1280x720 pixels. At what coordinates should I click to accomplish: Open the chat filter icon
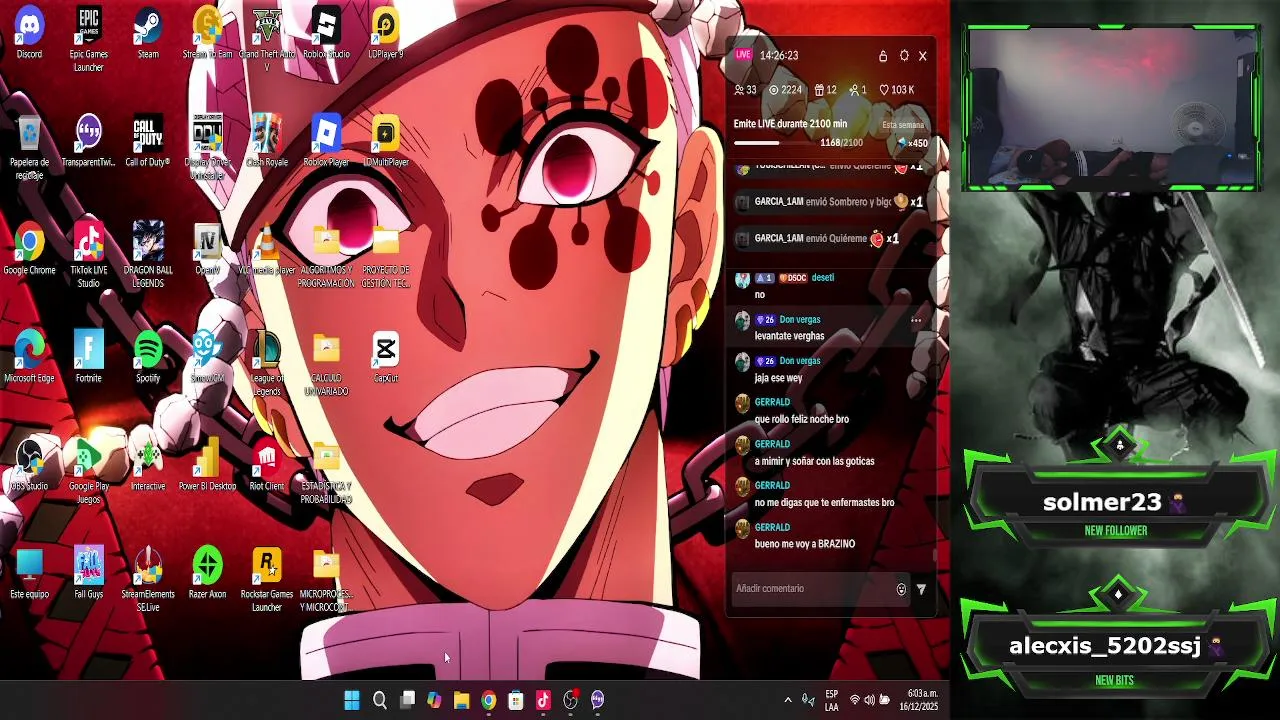click(921, 590)
